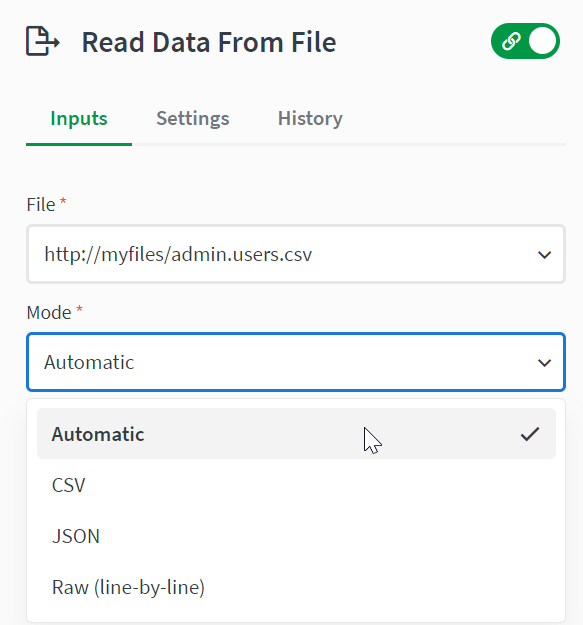
Task: Select the Automatic mode option
Action: point(296,433)
